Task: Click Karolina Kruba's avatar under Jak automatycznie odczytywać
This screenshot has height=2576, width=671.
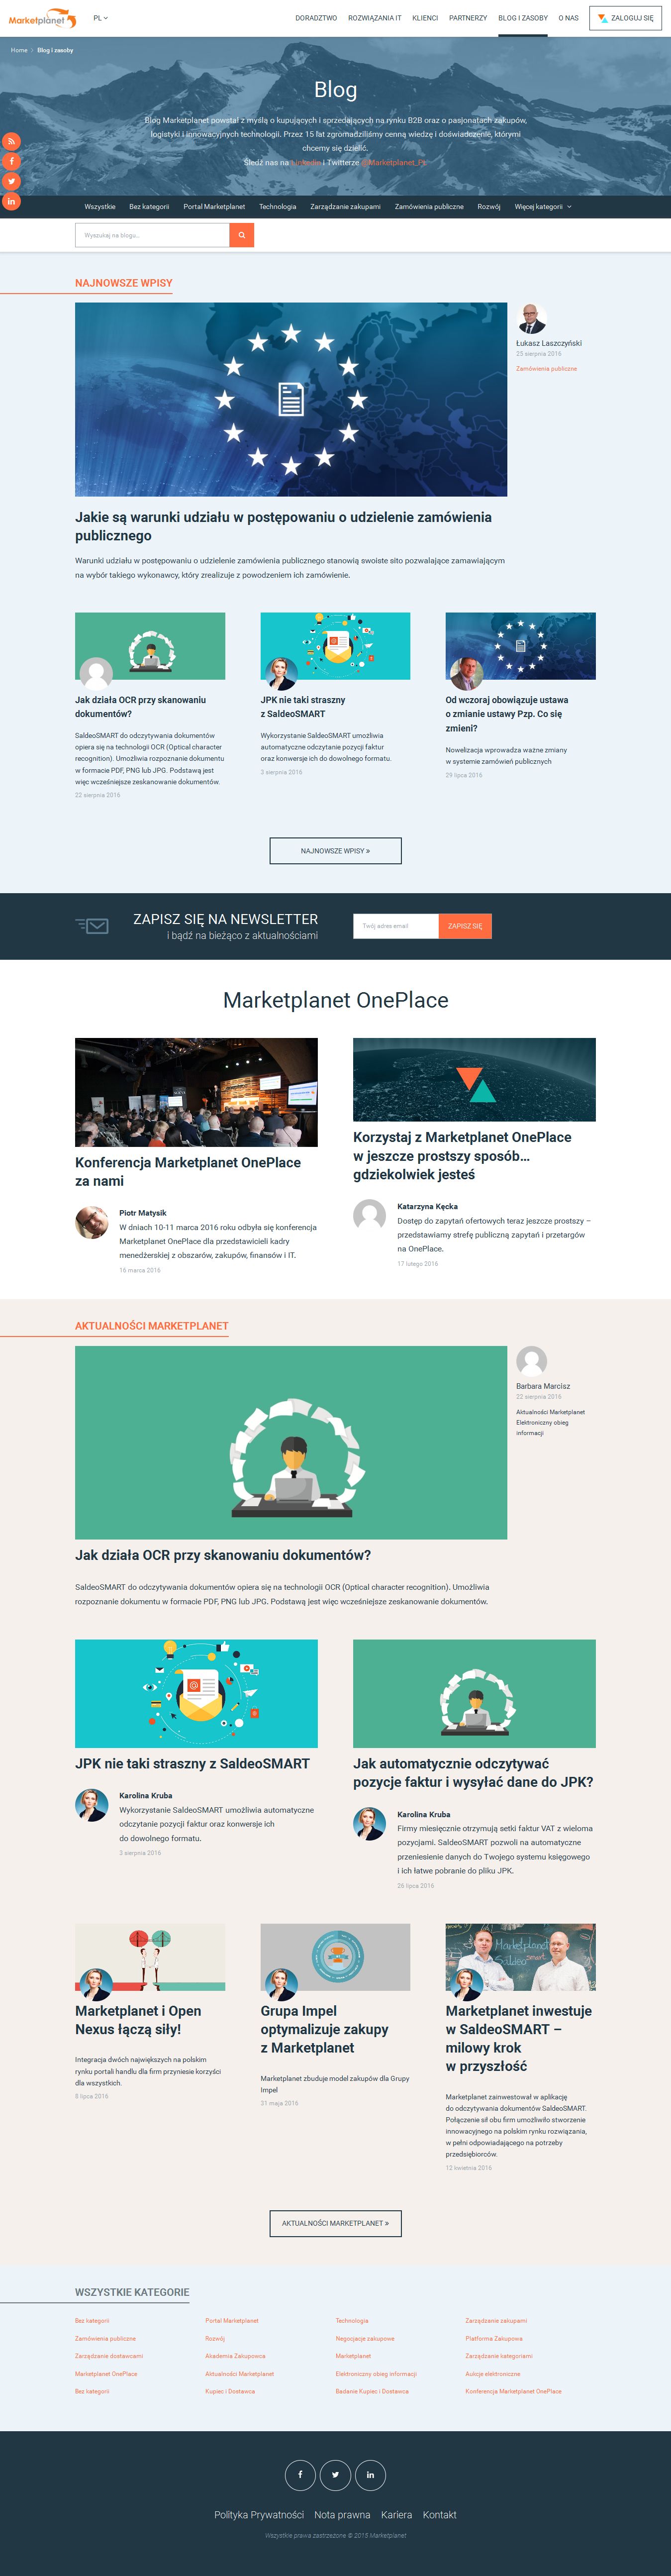Action: pos(370,1823)
